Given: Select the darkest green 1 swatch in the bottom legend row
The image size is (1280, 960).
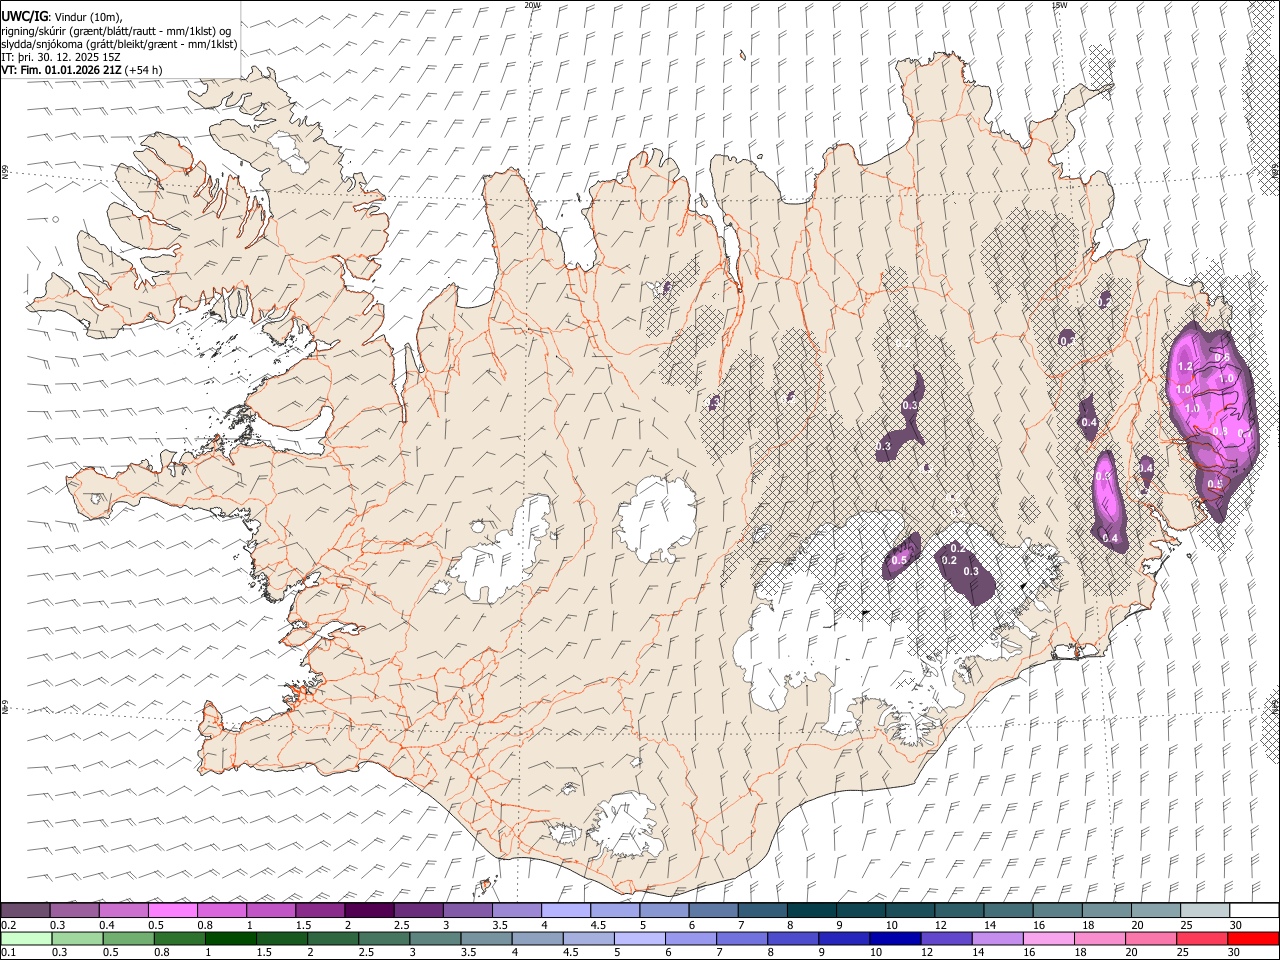Looking at the screenshot, I should 230,938.
